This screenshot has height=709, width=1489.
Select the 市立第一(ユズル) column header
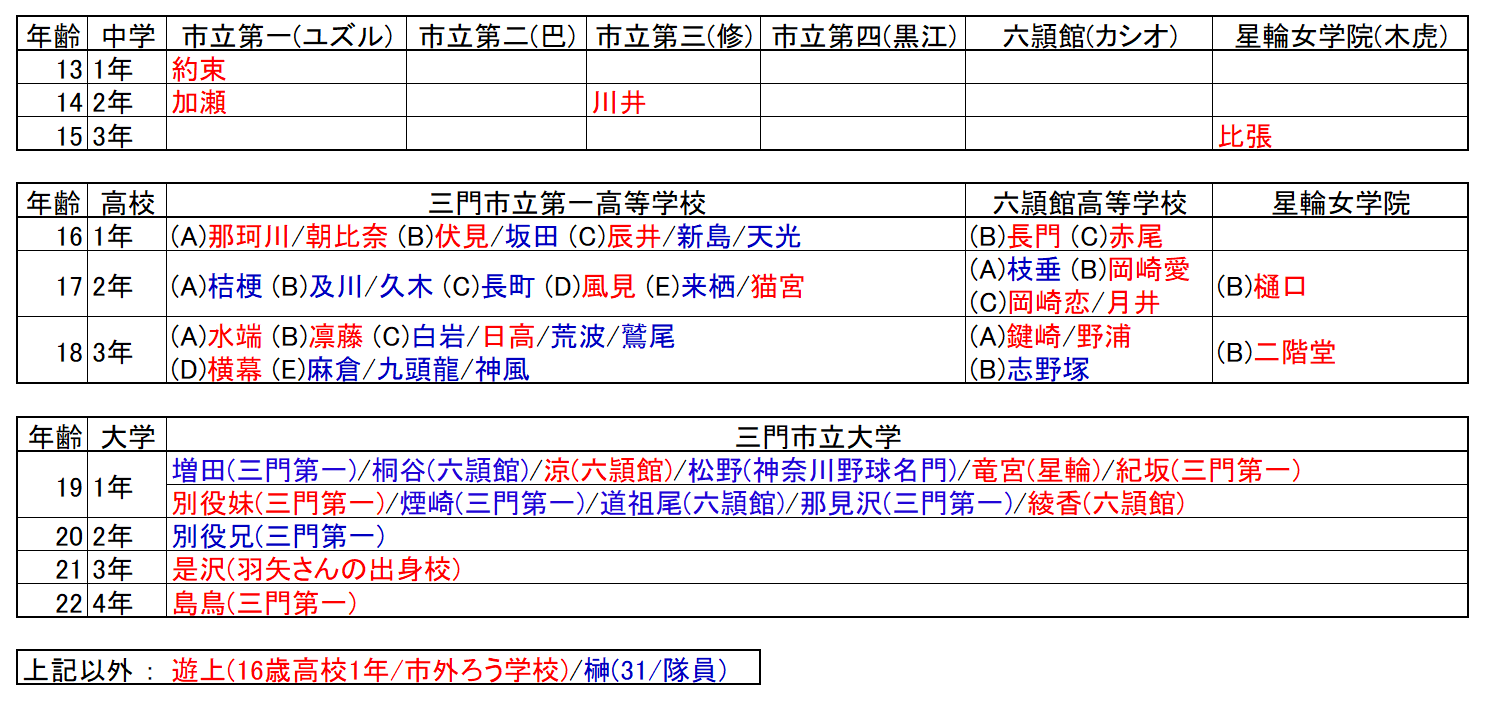point(287,36)
